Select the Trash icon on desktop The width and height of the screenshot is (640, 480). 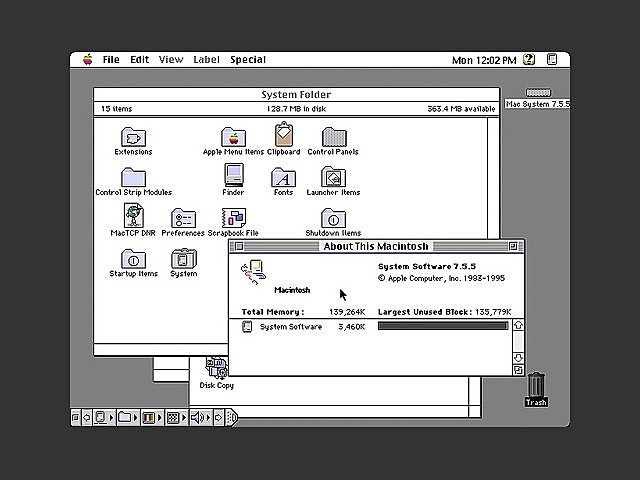click(536, 384)
